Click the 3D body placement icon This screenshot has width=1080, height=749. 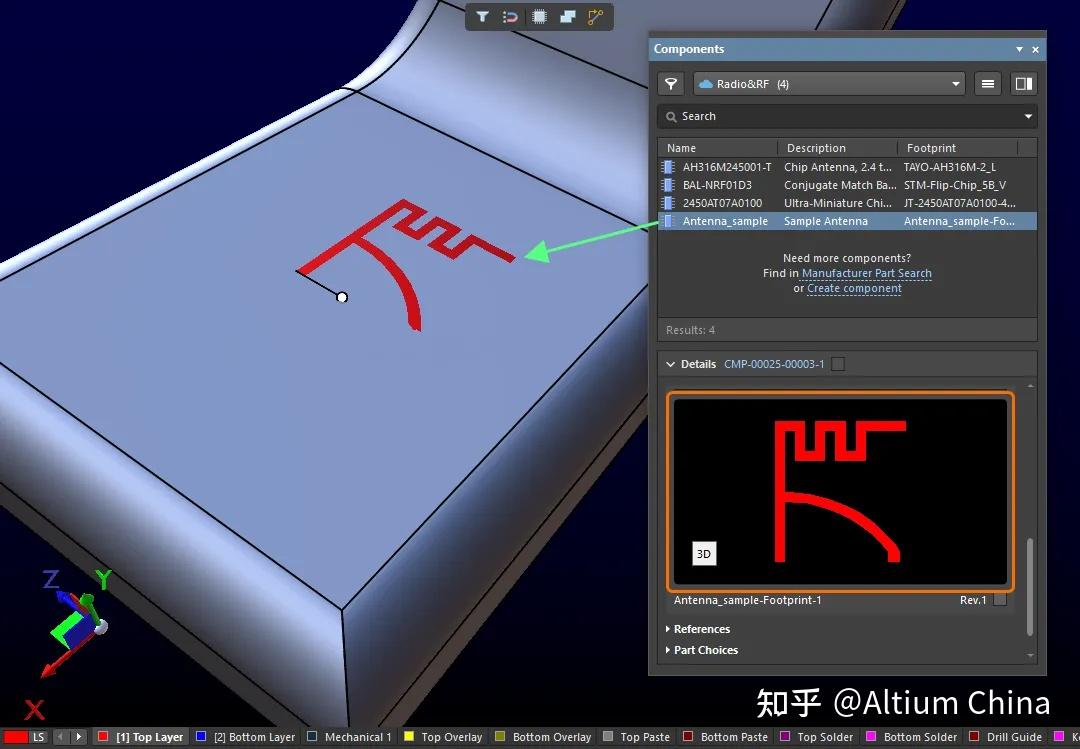tap(568, 17)
